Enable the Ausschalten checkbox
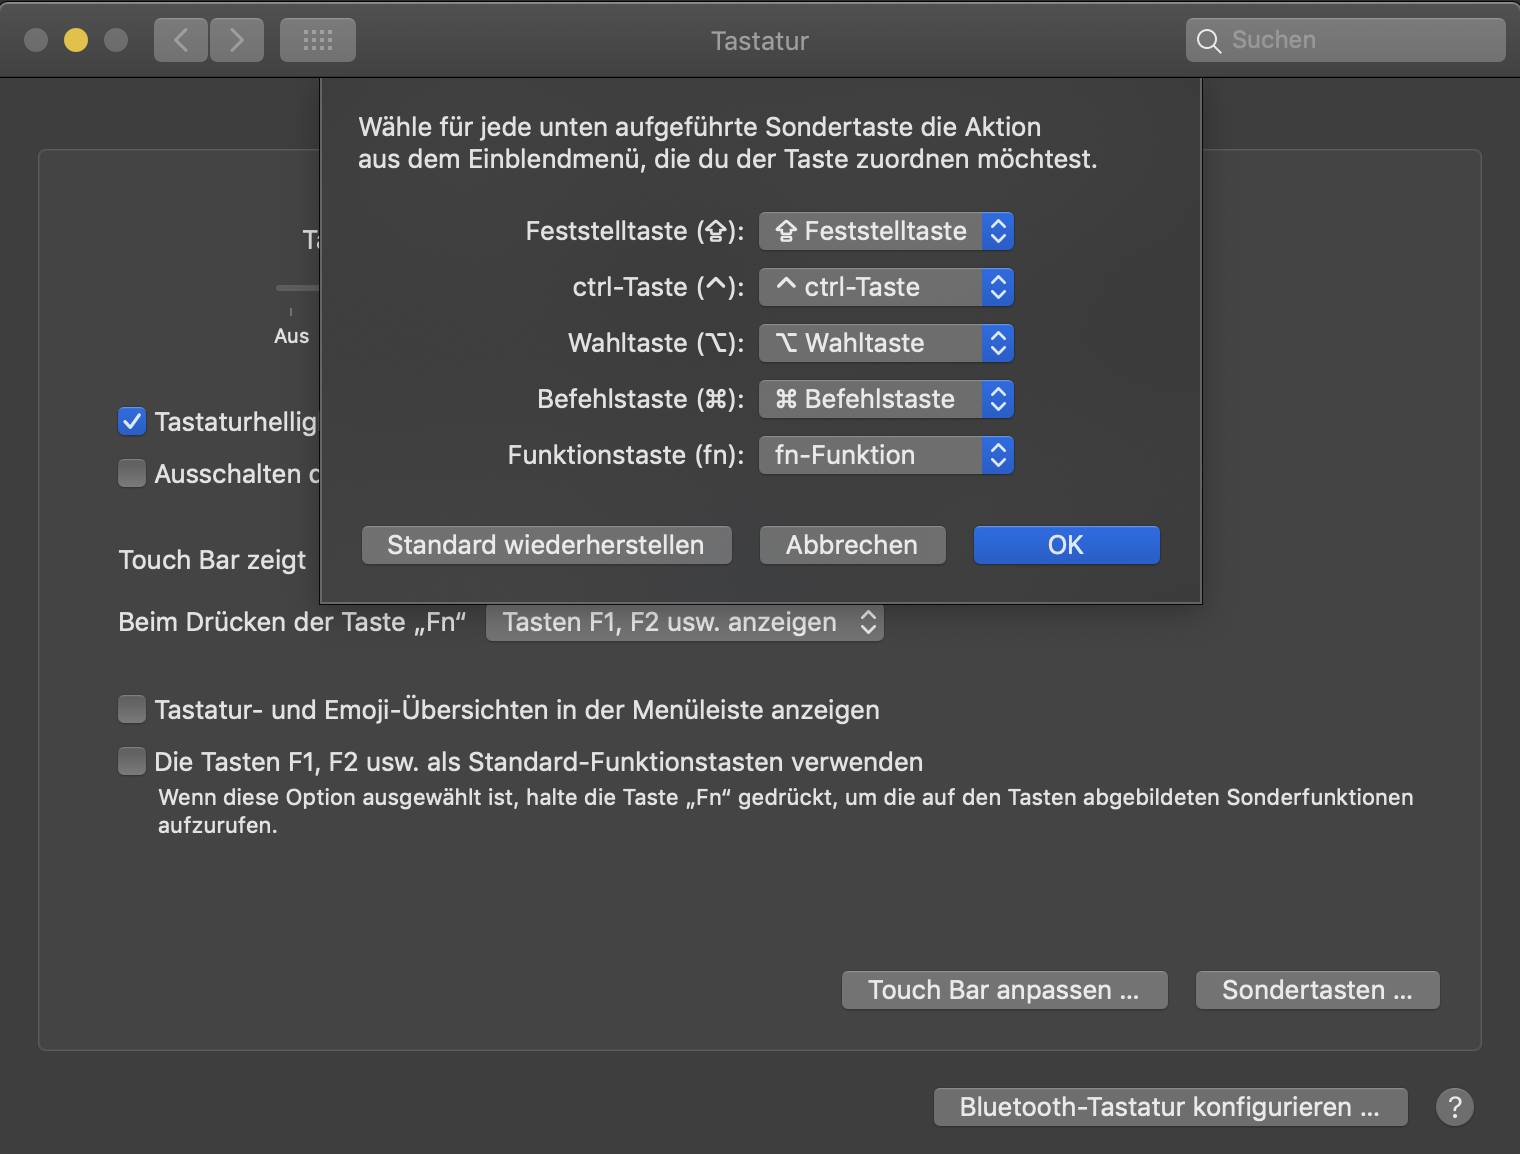The image size is (1520, 1154). coord(132,473)
